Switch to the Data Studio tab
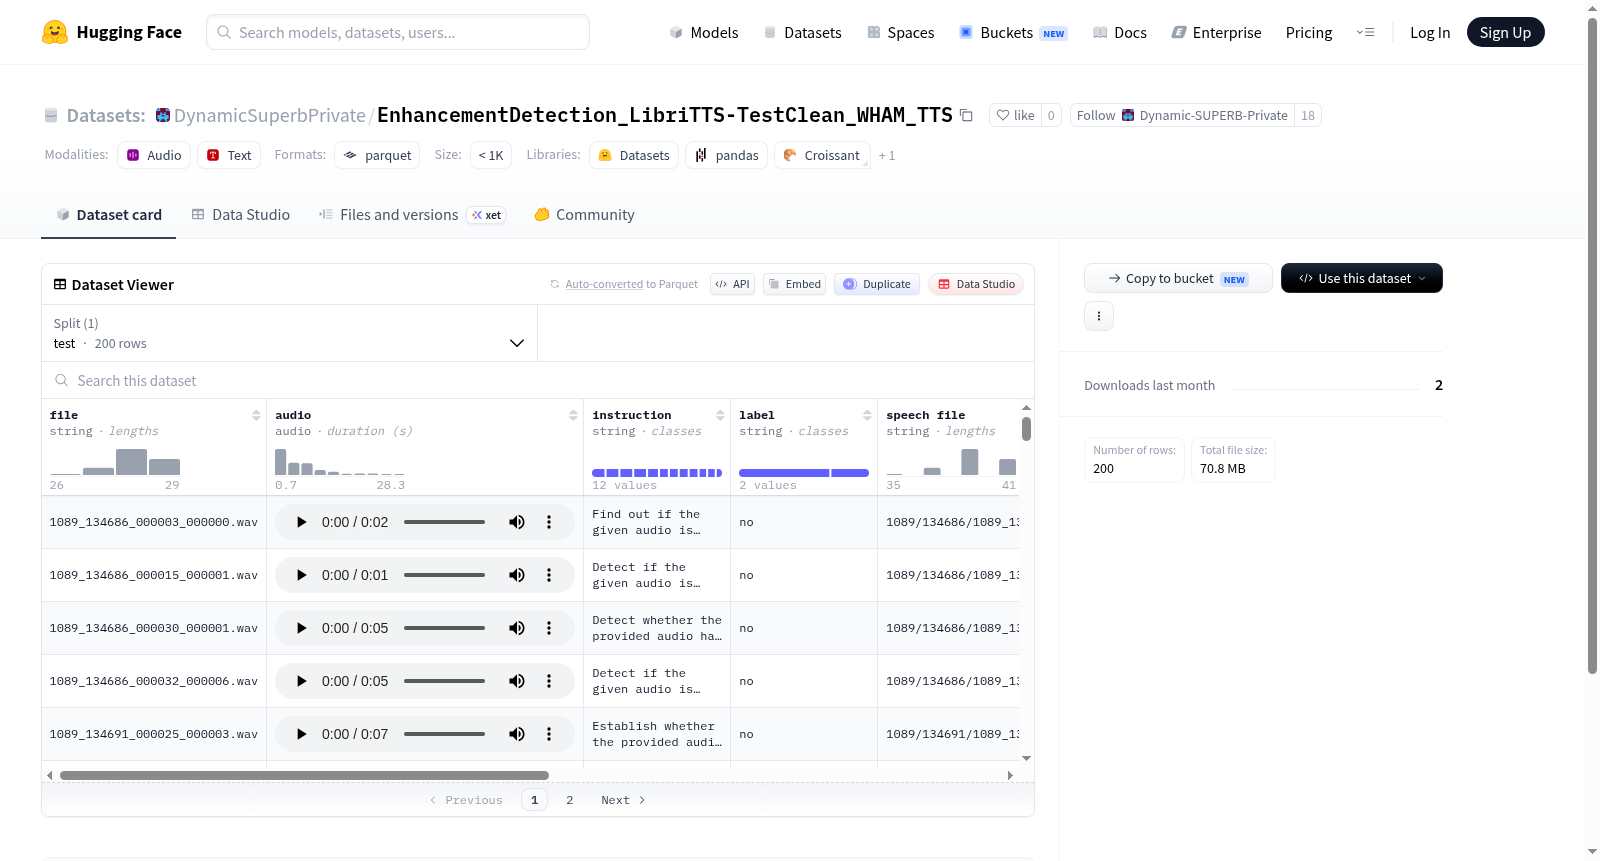 pyautogui.click(x=241, y=215)
